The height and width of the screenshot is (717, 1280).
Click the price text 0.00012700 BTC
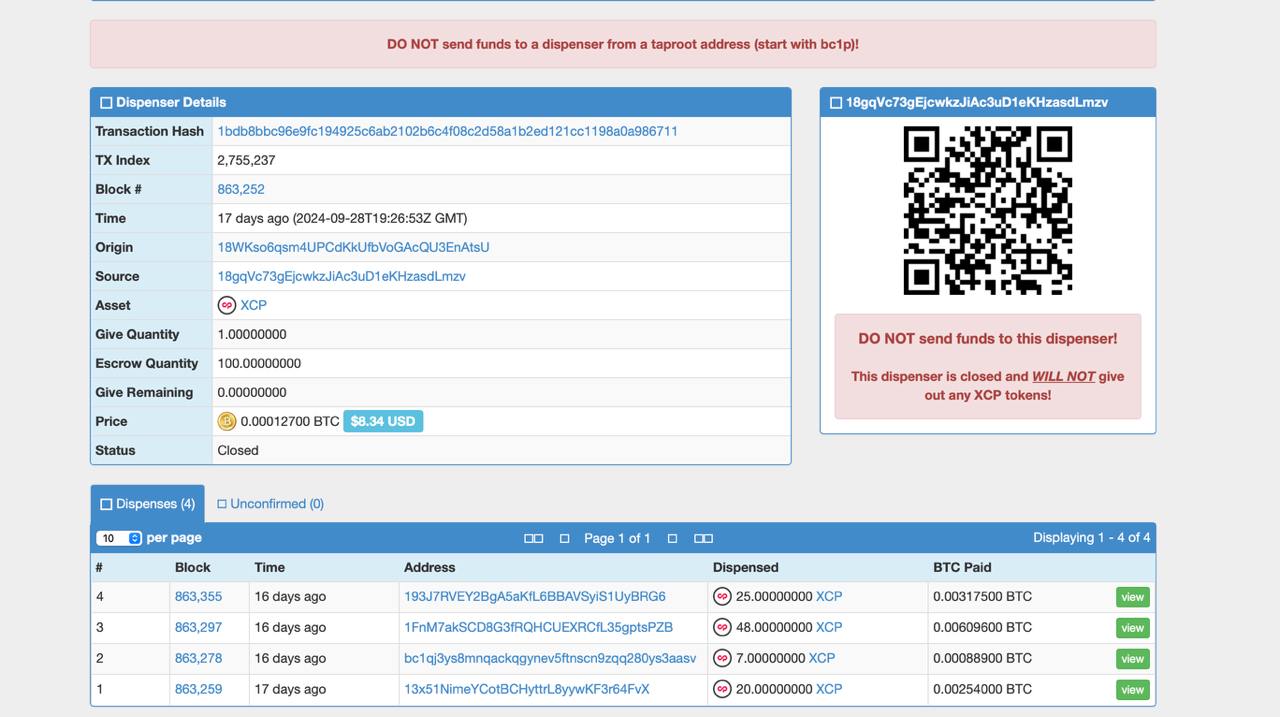click(290, 421)
